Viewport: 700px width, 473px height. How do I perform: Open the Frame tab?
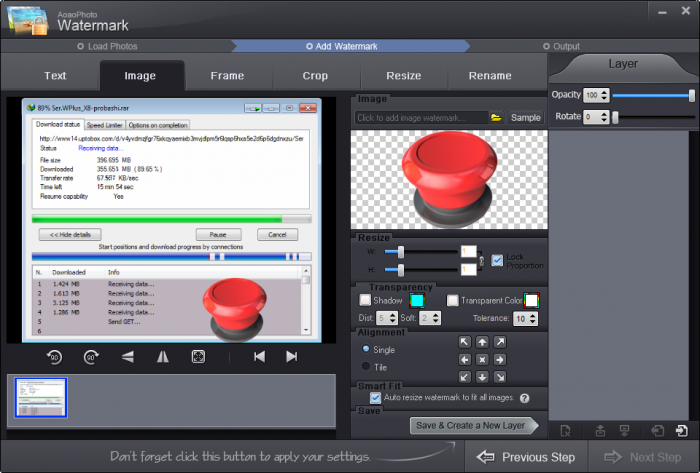pyautogui.click(x=227, y=76)
